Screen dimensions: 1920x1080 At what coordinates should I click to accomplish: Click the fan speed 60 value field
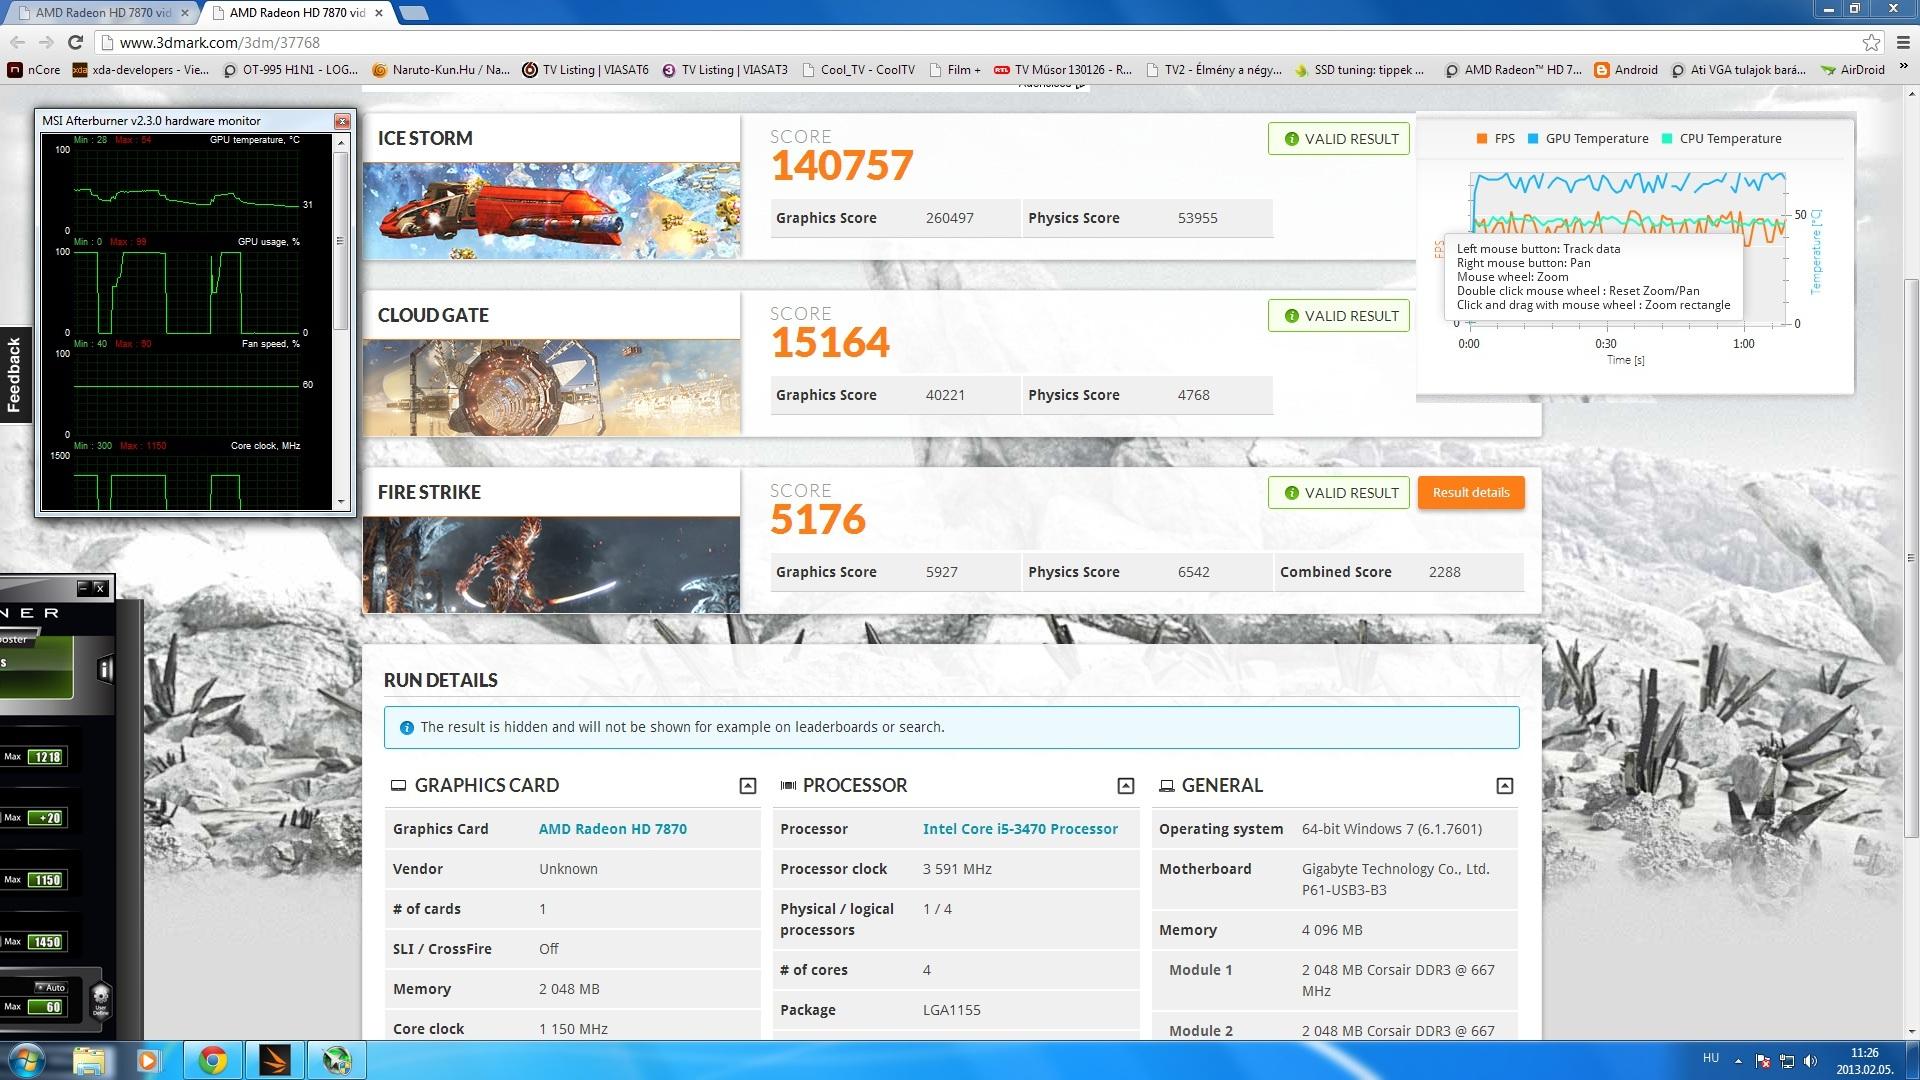(46, 1007)
